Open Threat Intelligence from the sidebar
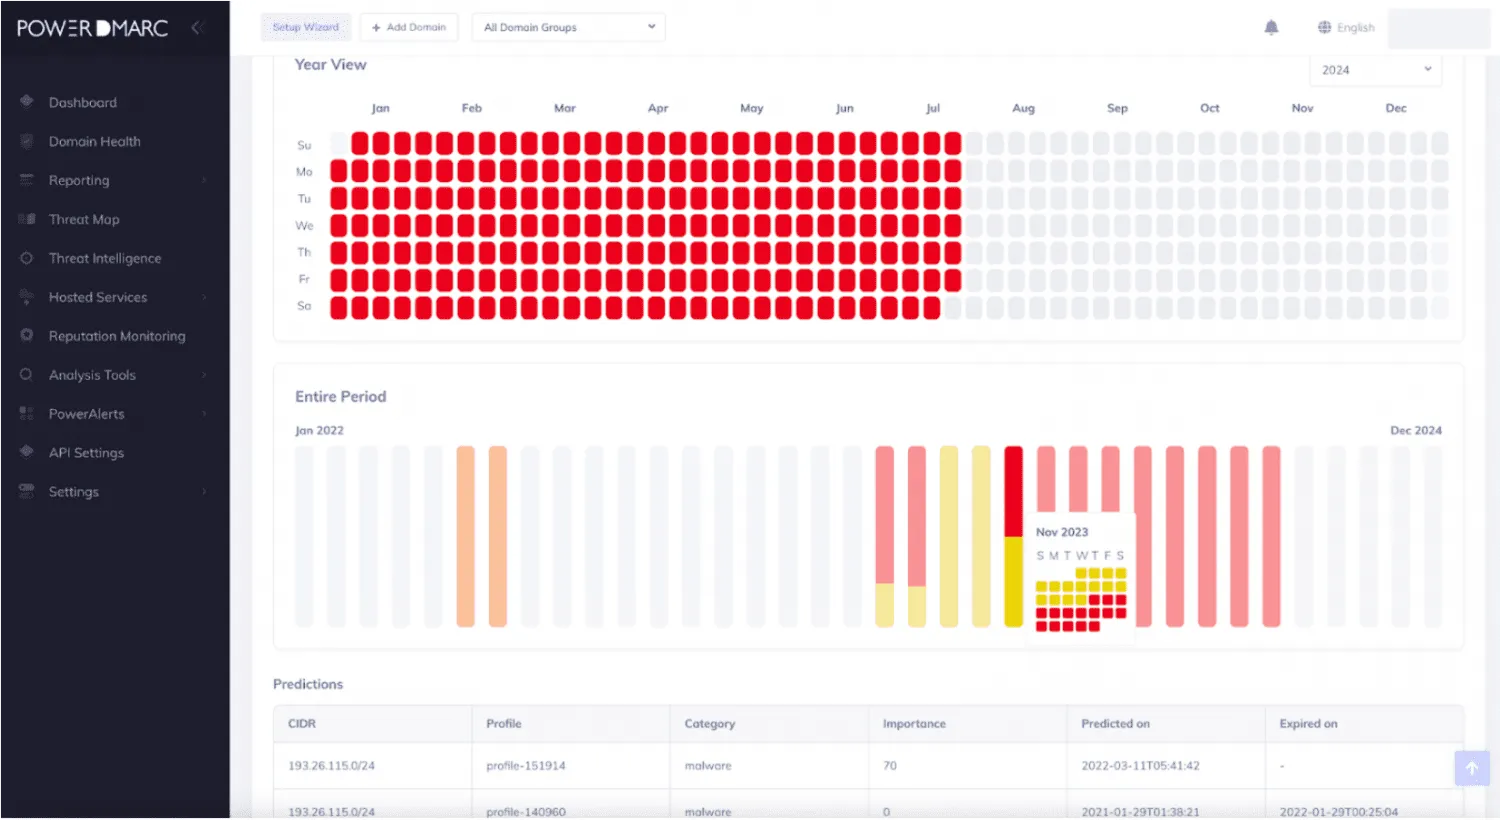 (105, 258)
